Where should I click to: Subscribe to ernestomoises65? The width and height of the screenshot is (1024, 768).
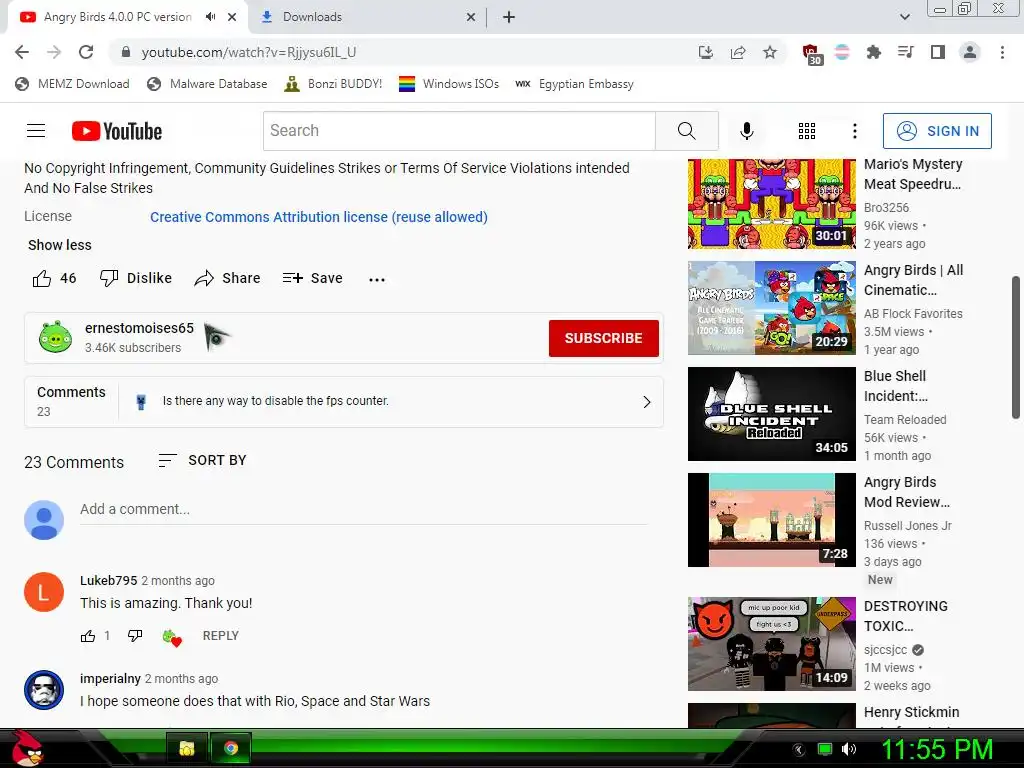[x=603, y=338]
